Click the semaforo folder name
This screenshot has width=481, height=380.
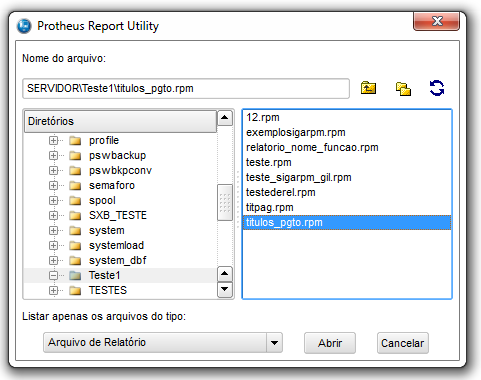[x=112, y=186]
